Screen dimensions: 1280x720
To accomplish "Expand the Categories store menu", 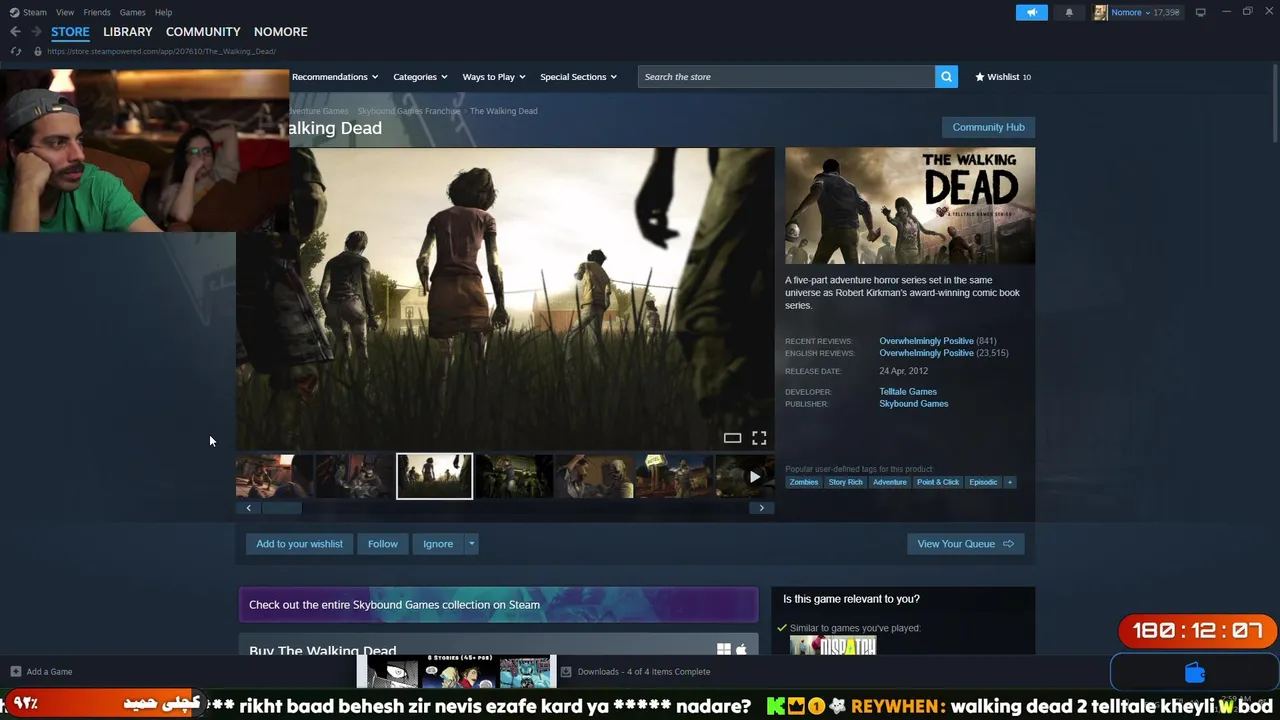I will [420, 77].
